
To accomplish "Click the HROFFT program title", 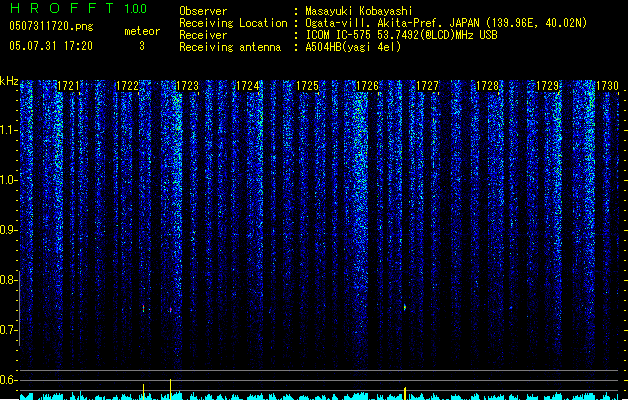I will tap(61, 8).
